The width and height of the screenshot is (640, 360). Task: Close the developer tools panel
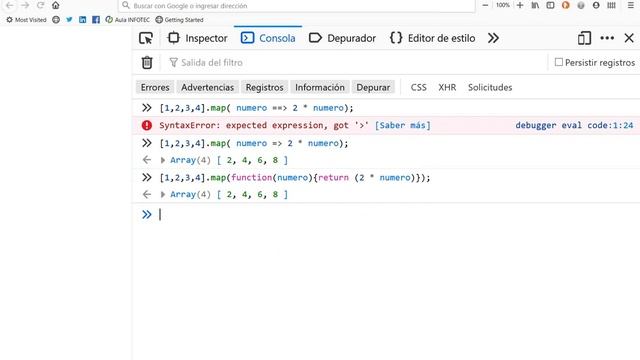pyautogui.click(x=629, y=38)
